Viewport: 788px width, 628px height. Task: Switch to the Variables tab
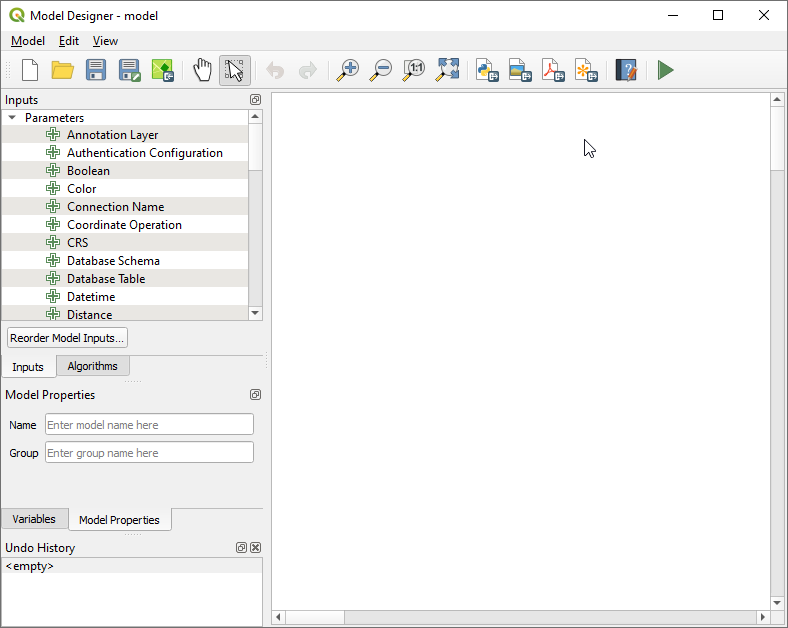(34, 519)
